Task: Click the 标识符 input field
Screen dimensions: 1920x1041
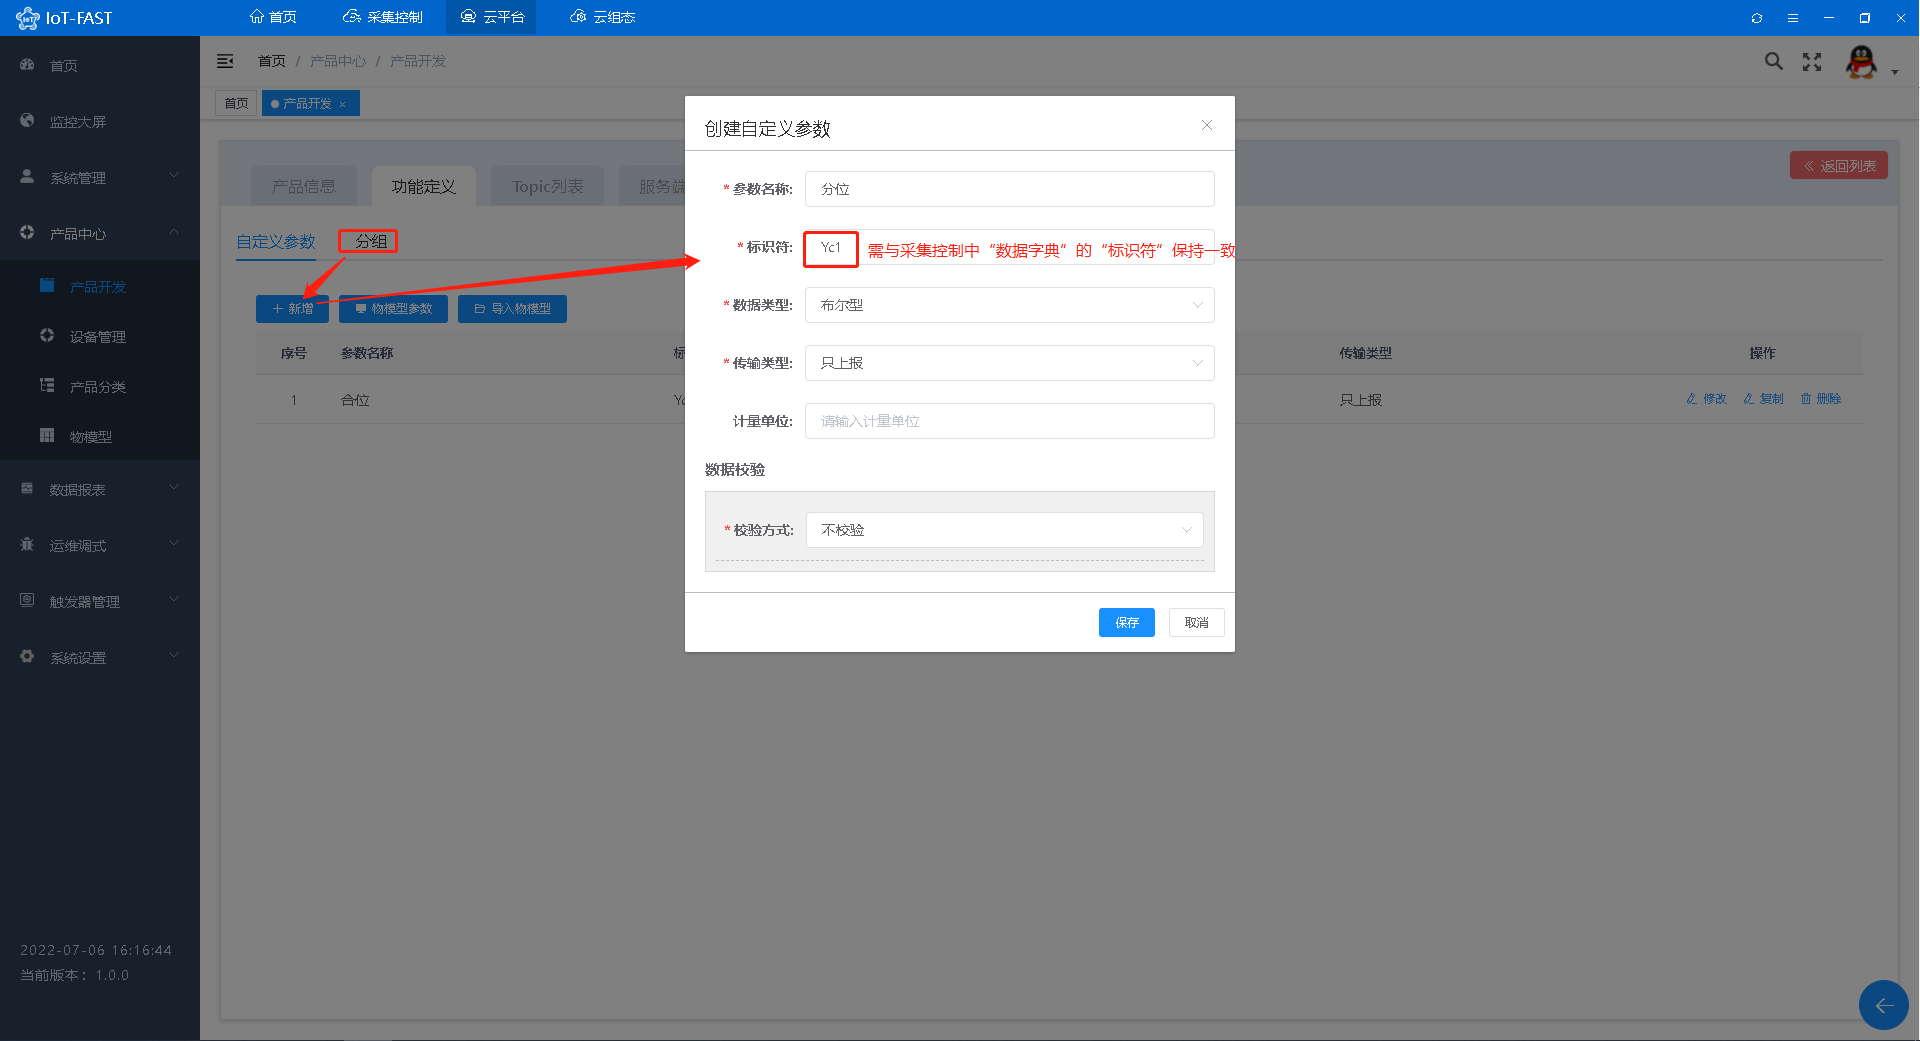Action: [x=1010, y=247]
